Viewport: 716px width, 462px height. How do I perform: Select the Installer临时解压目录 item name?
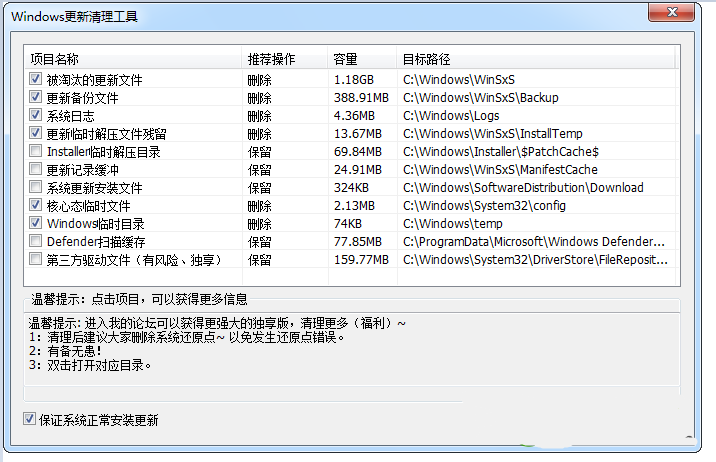pyautogui.click(x=104, y=152)
